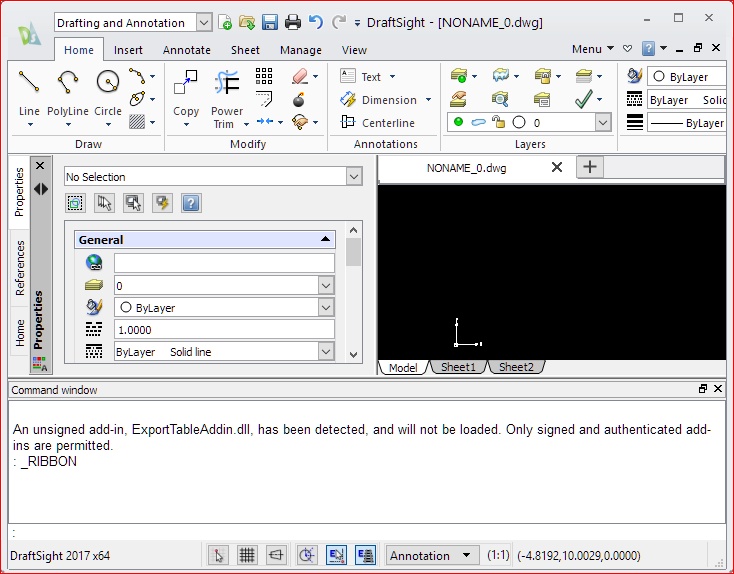Close the Properties palette
This screenshot has height=574, width=734.
pos(40,165)
